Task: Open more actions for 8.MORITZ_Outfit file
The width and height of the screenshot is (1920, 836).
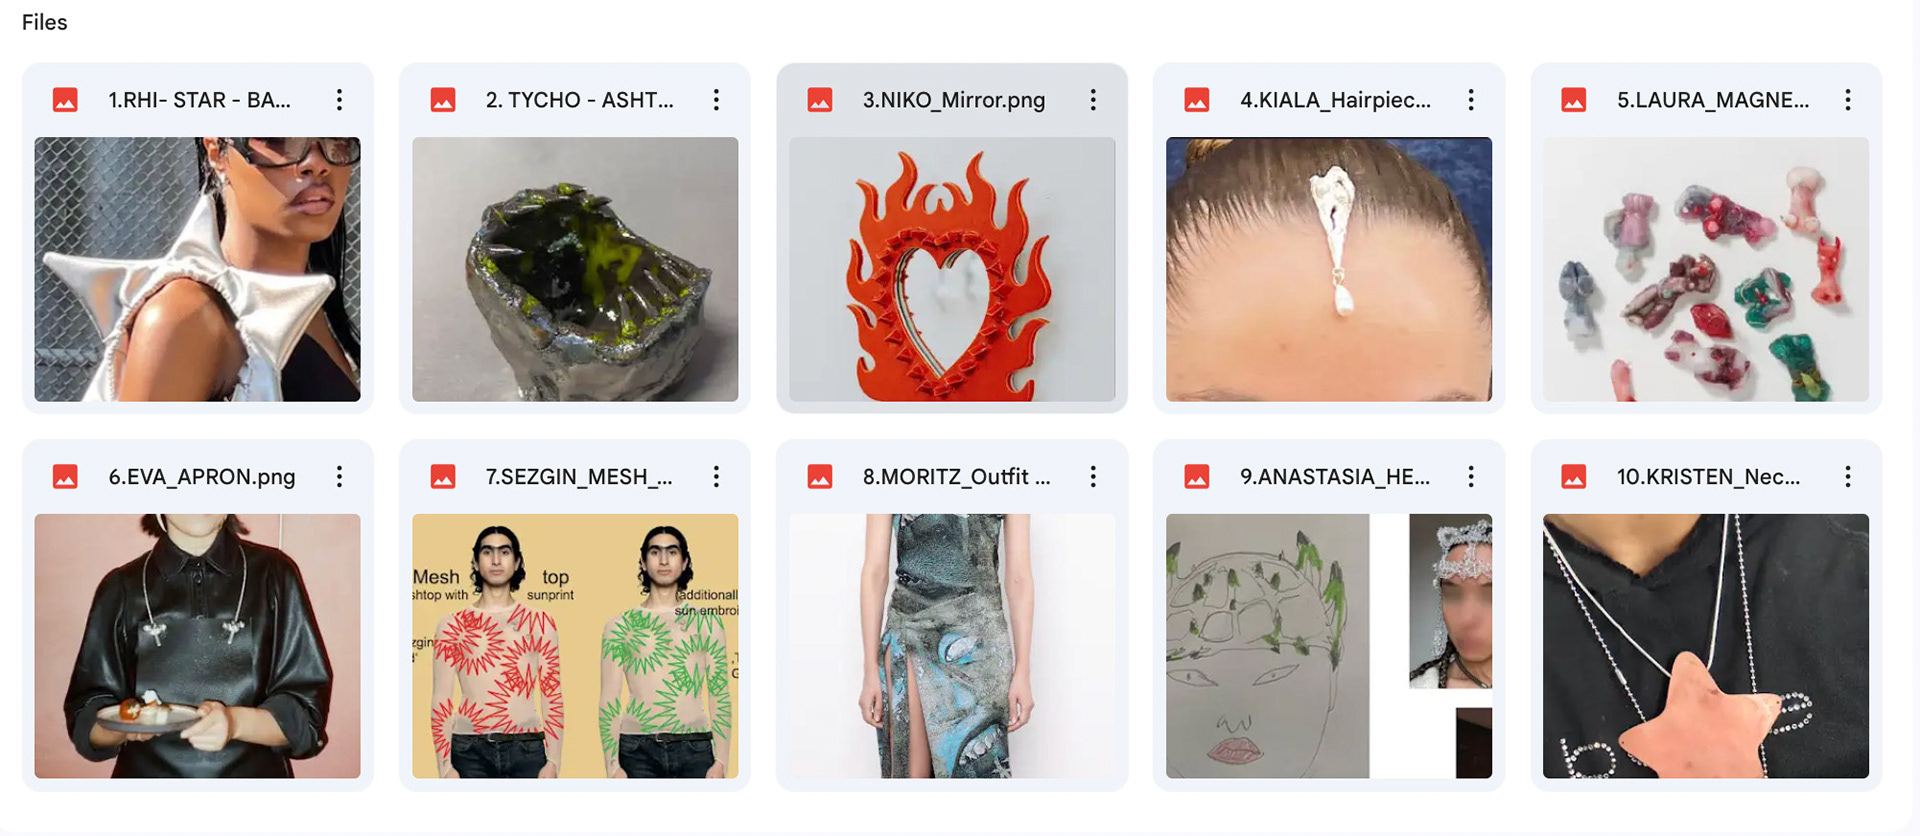Action: tap(1093, 477)
